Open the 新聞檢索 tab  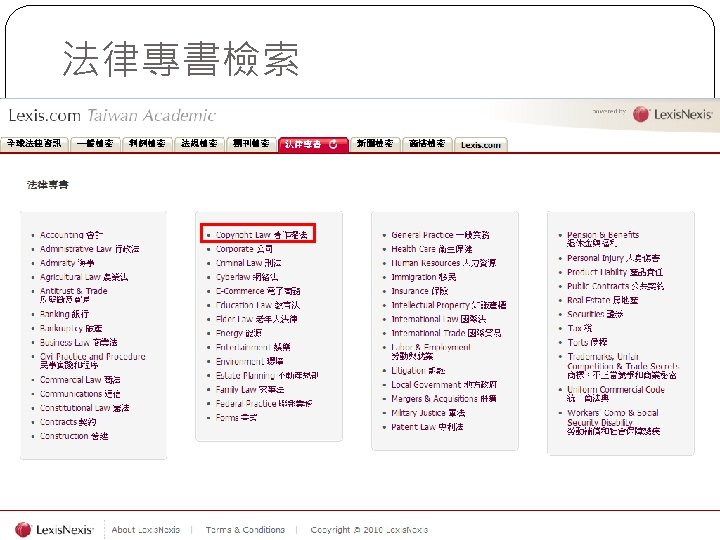(375, 144)
